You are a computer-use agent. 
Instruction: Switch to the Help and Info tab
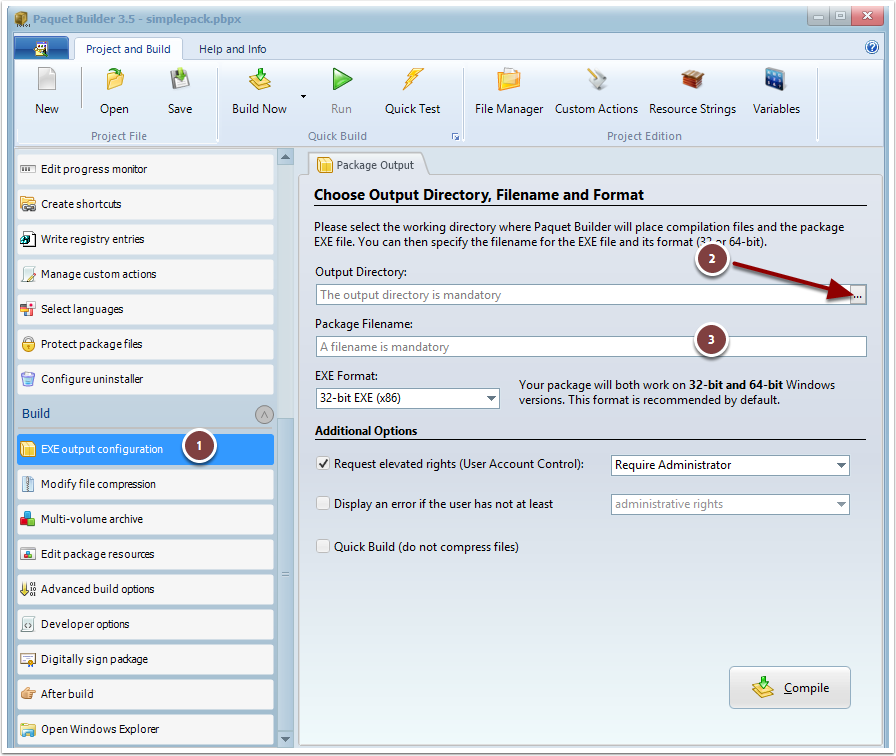click(x=232, y=49)
